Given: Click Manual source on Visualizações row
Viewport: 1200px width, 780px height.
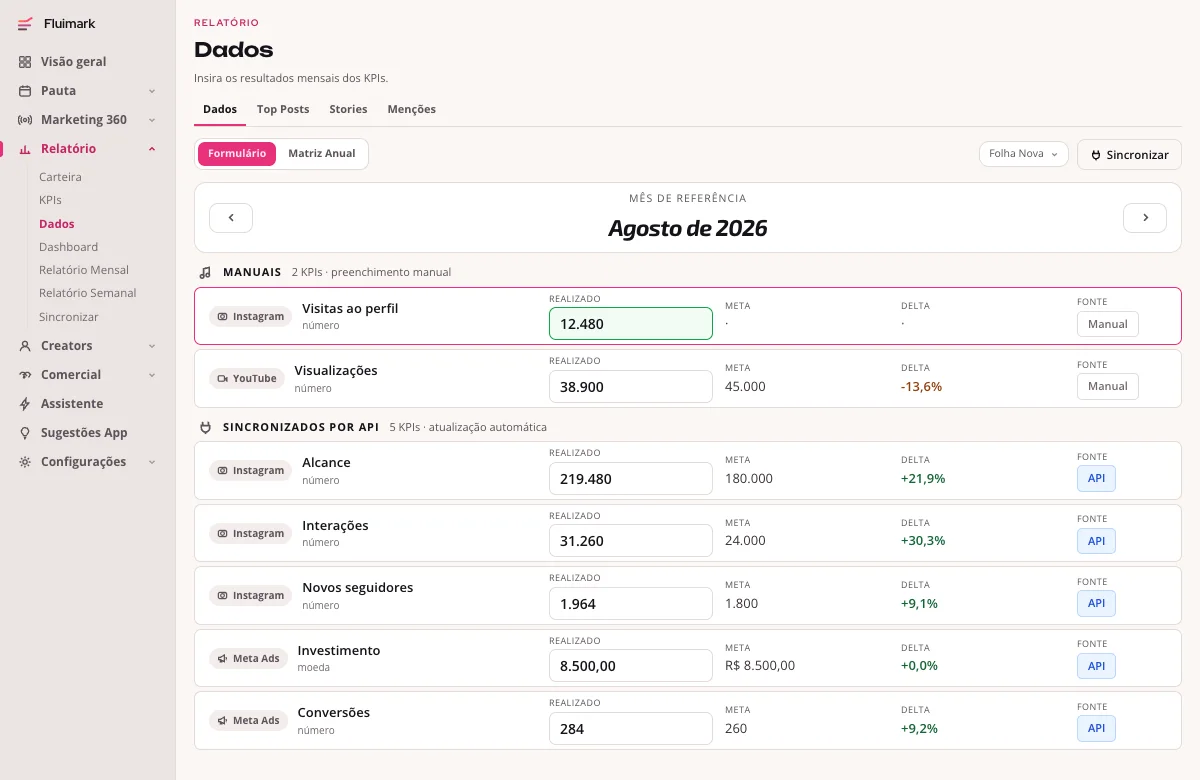Looking at the screenshot, I should (x=1107, y=386).
